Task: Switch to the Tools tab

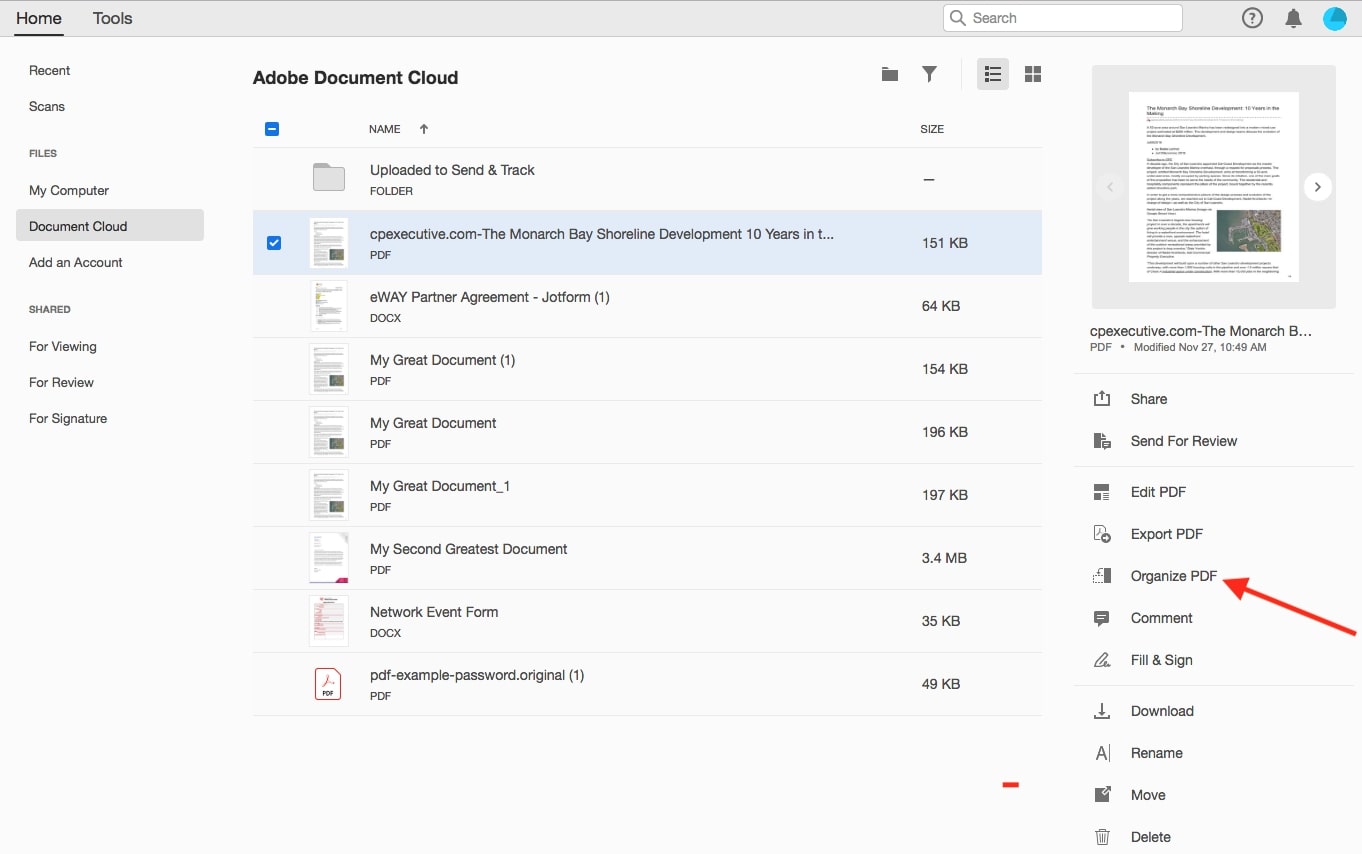Action: coord(112,18)
